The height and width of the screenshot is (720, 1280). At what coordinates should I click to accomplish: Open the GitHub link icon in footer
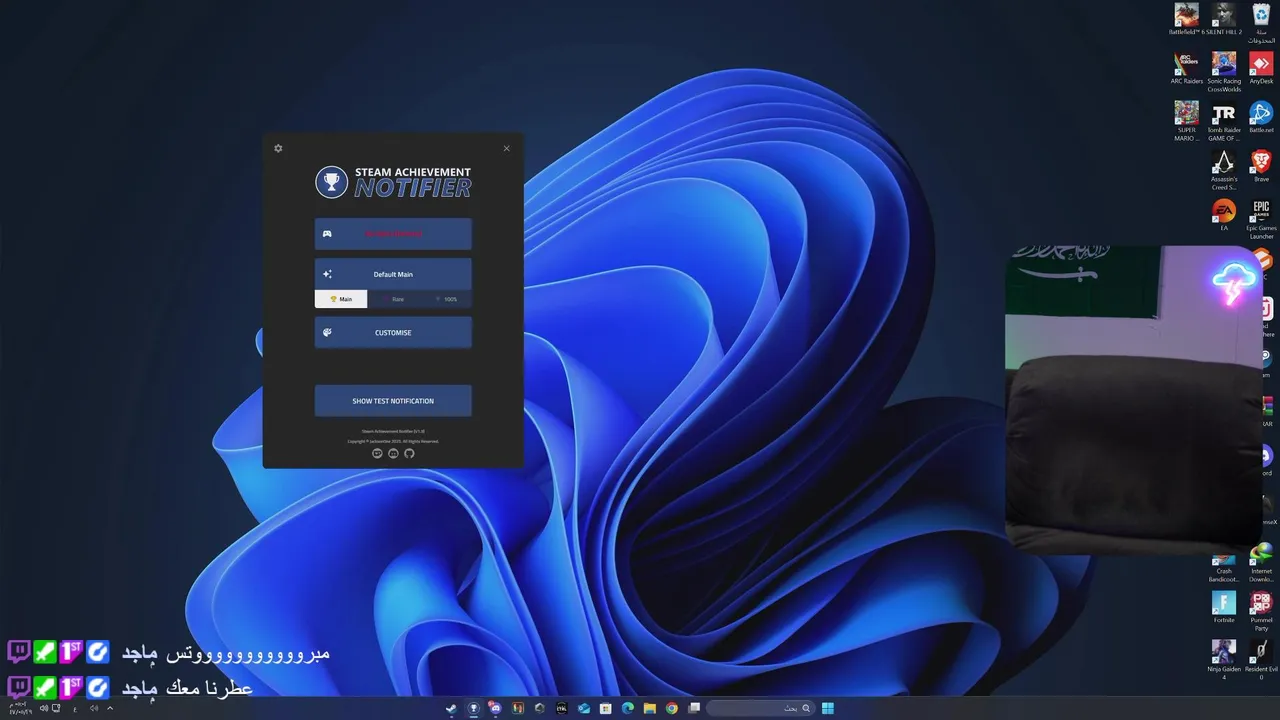409,453
